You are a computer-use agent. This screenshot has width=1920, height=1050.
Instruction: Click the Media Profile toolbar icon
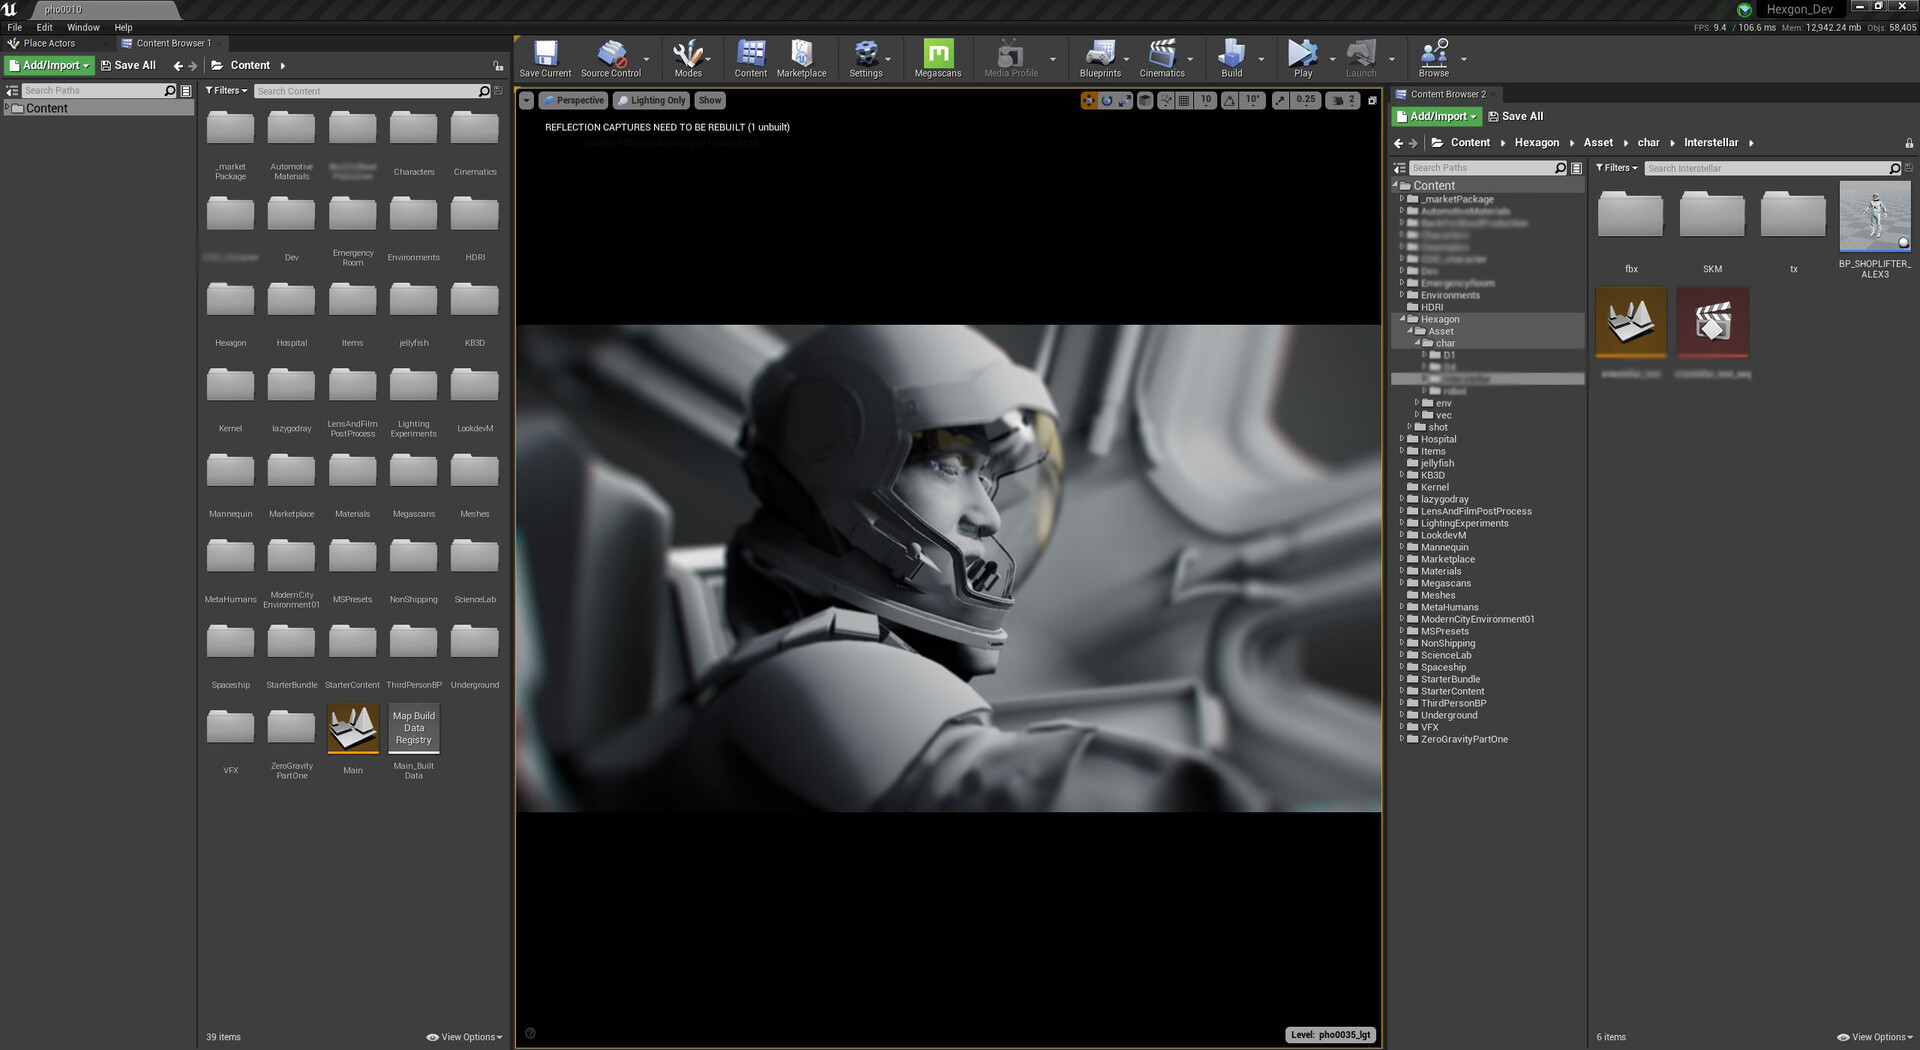coord(1011,58)
